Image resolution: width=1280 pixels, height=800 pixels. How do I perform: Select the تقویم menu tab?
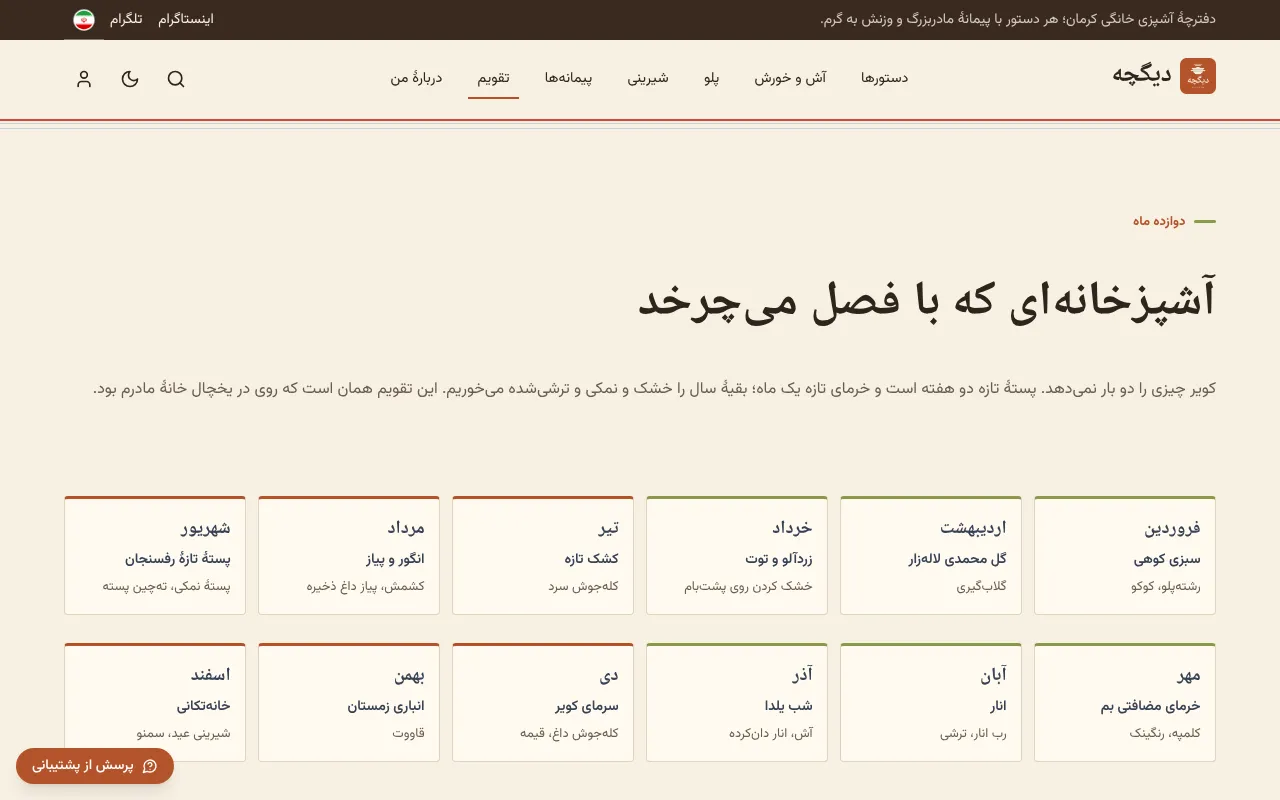pyautogui.click(x=493, y=78)
